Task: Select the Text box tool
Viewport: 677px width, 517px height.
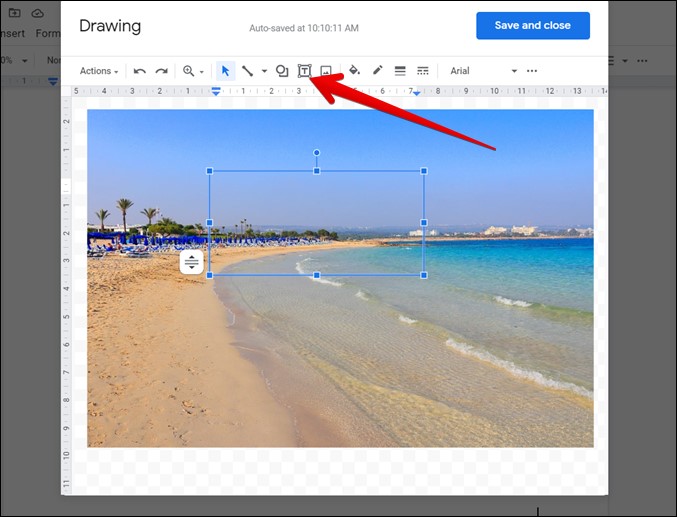Action: pos(304,71)
